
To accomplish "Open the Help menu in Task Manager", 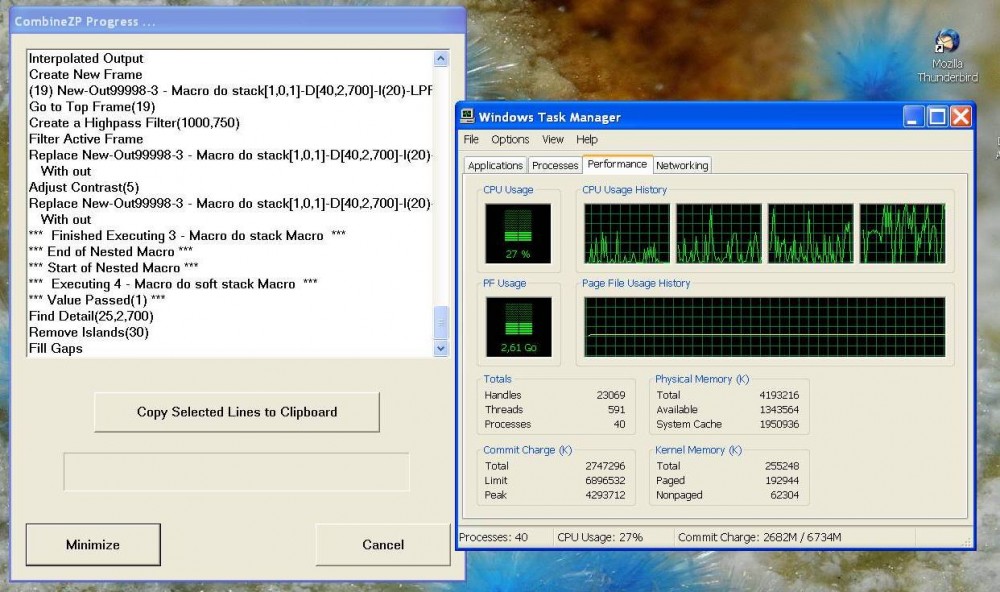I will pos(587,140).
